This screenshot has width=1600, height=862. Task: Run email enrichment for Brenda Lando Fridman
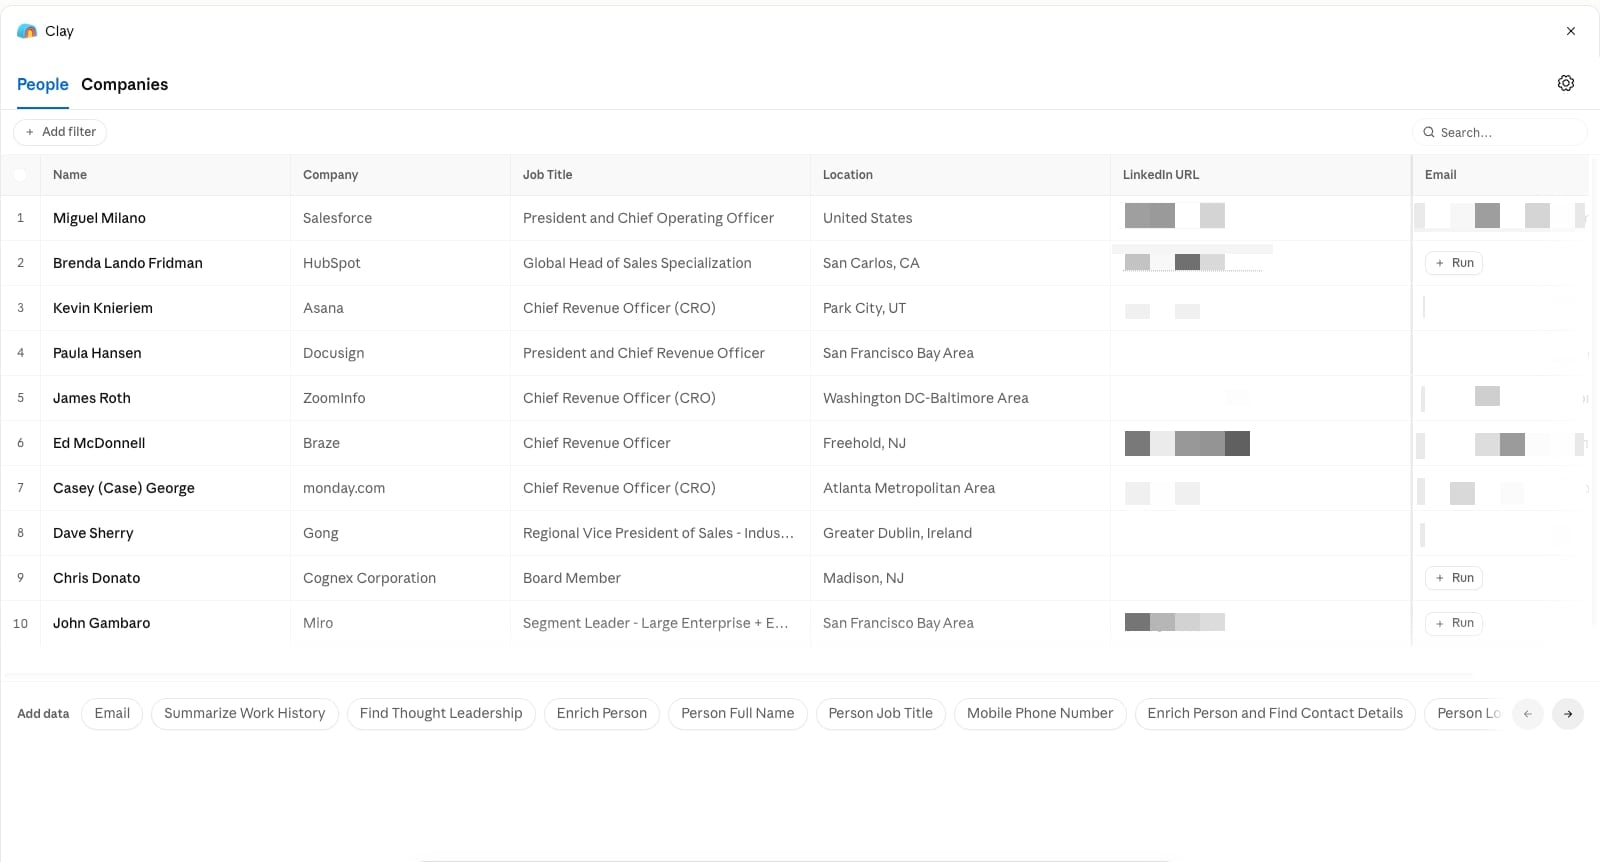tap(1454, 263)
